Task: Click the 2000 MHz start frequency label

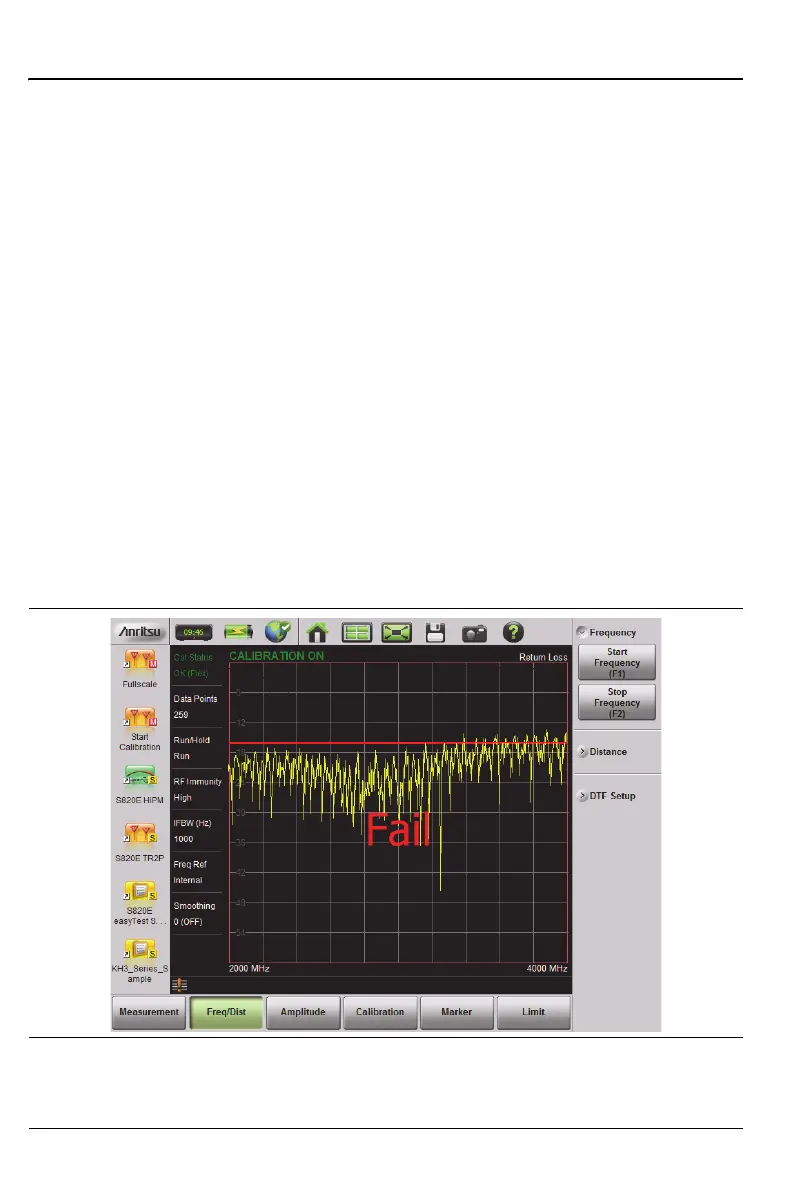Action: pyautogui.click(x=249, y=969)
